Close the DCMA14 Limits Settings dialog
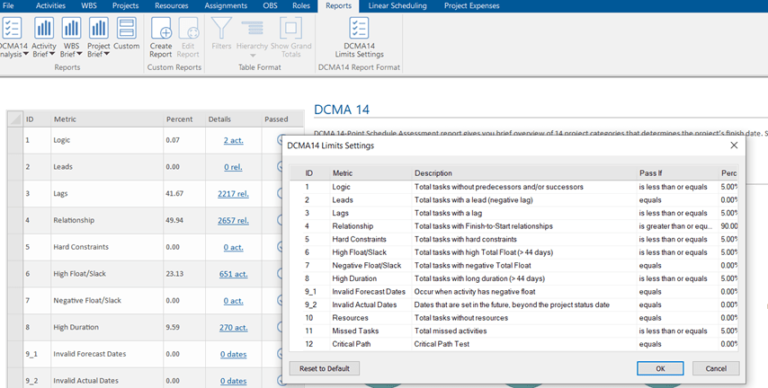Screen dimensions: 768x388 [734, 145]
